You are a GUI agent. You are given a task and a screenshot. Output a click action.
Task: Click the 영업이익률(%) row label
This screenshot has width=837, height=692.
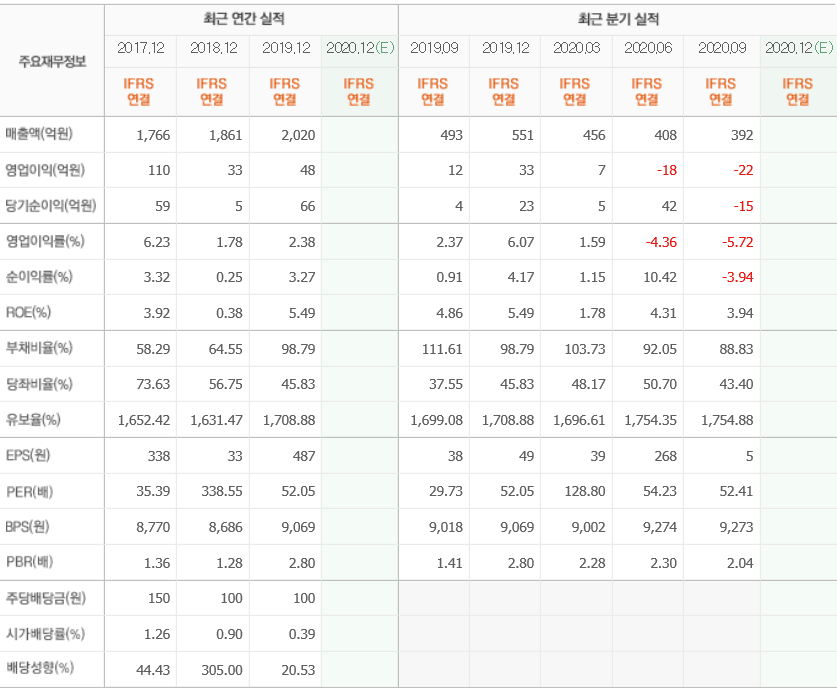[45, 241]
